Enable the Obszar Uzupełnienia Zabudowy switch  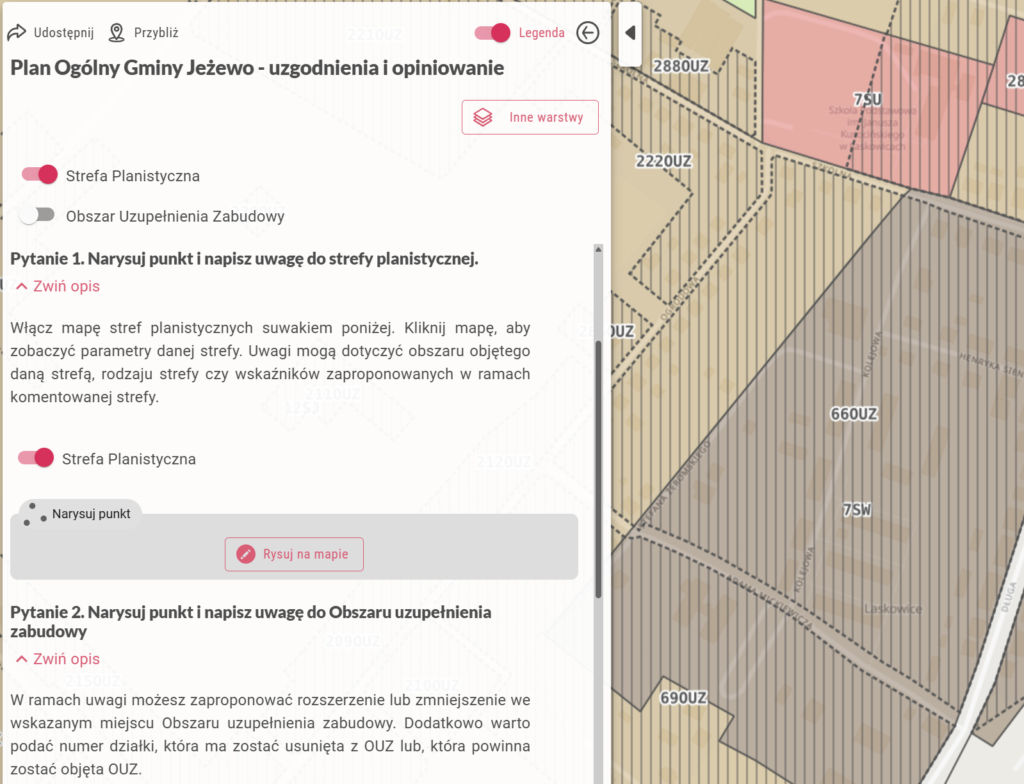click(37, 215)
